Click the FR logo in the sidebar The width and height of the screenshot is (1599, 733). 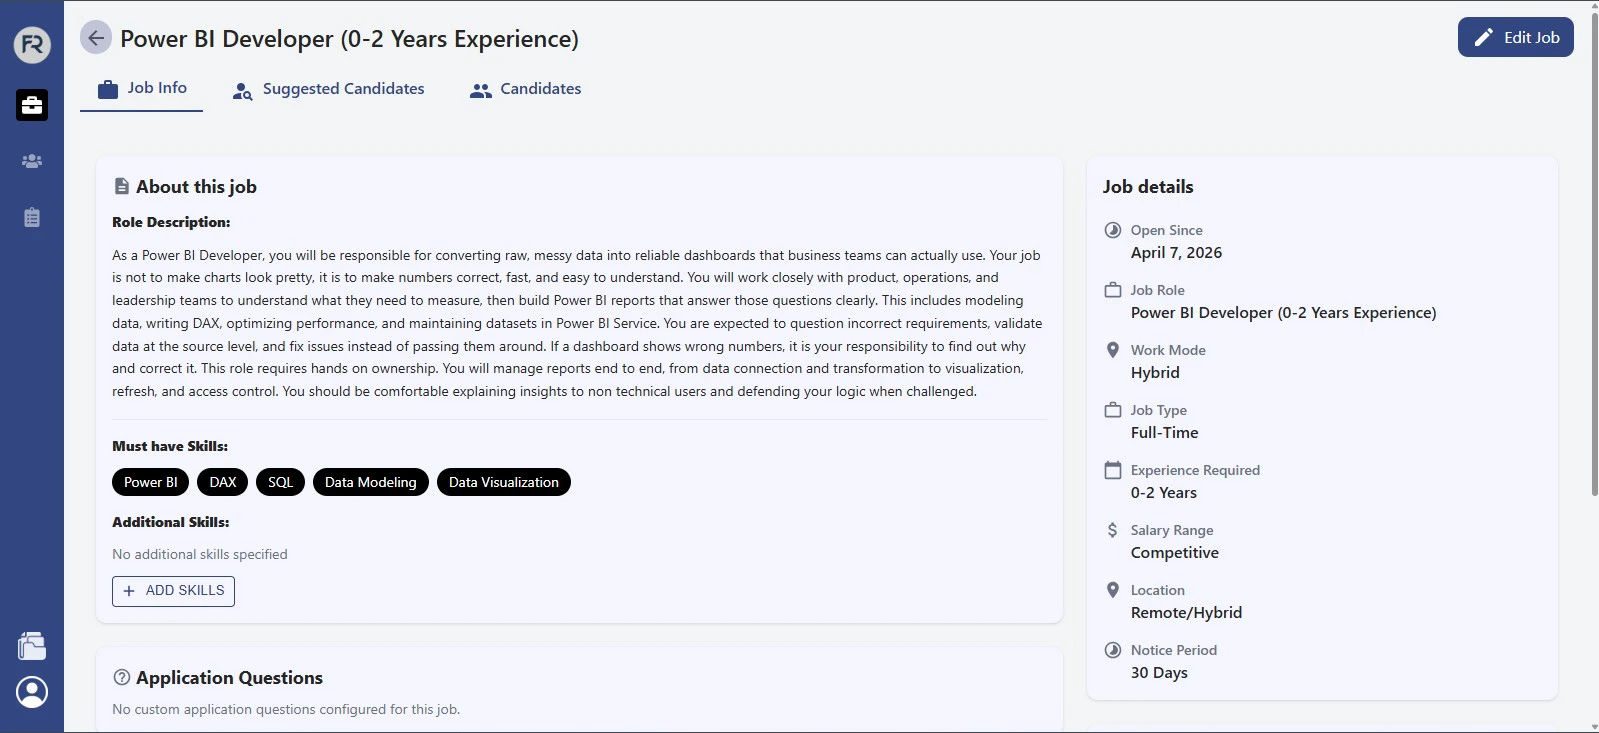coord(32,45)
